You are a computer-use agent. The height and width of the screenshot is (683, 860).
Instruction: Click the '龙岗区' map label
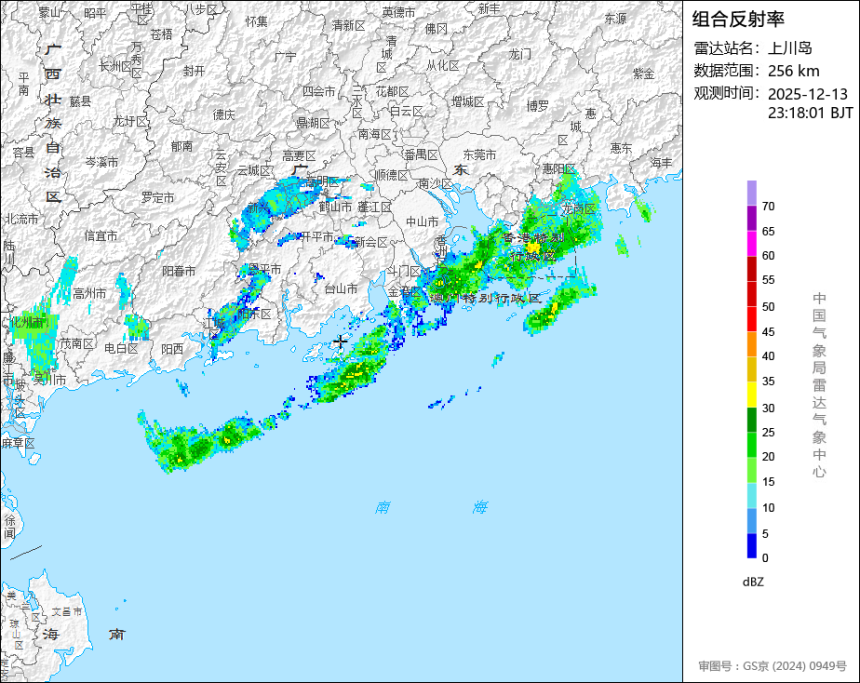[x=578, y=209]
